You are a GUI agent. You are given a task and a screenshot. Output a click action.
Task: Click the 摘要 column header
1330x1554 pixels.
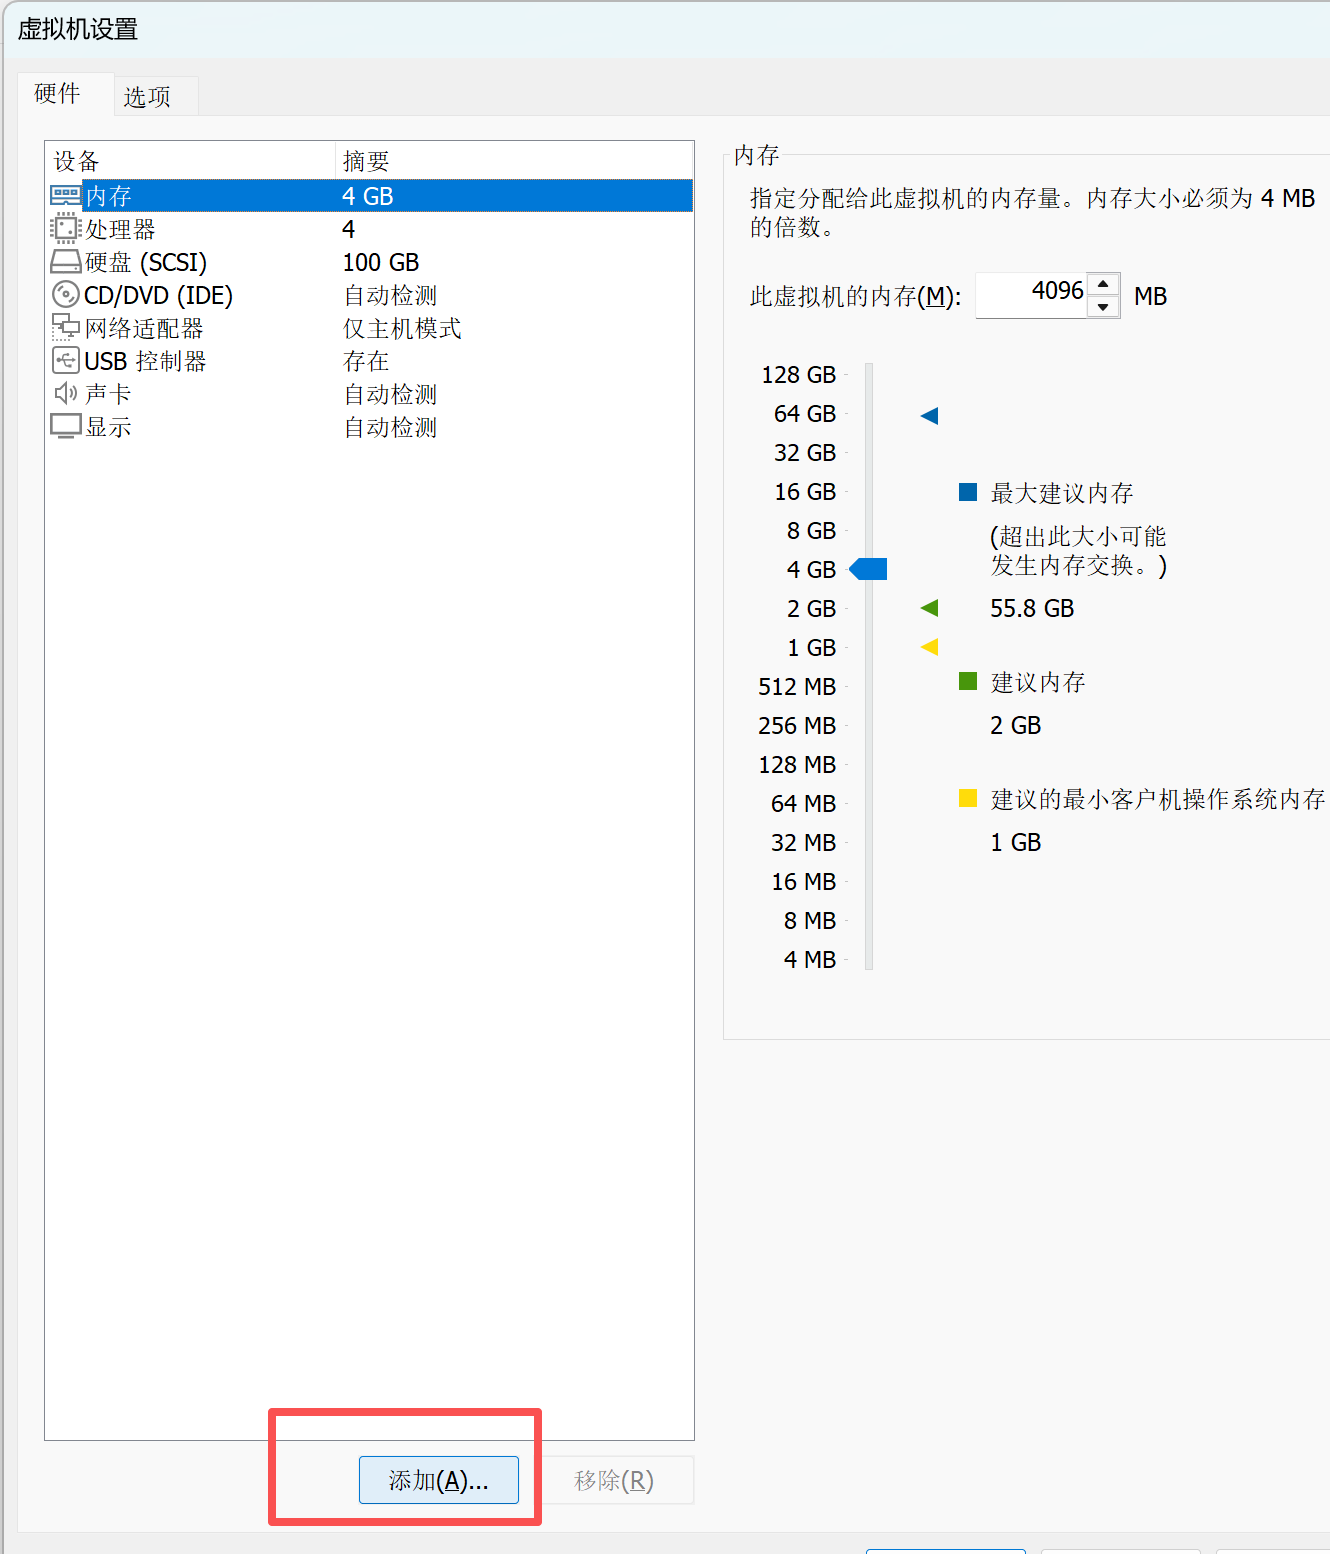tap(514, 161)
